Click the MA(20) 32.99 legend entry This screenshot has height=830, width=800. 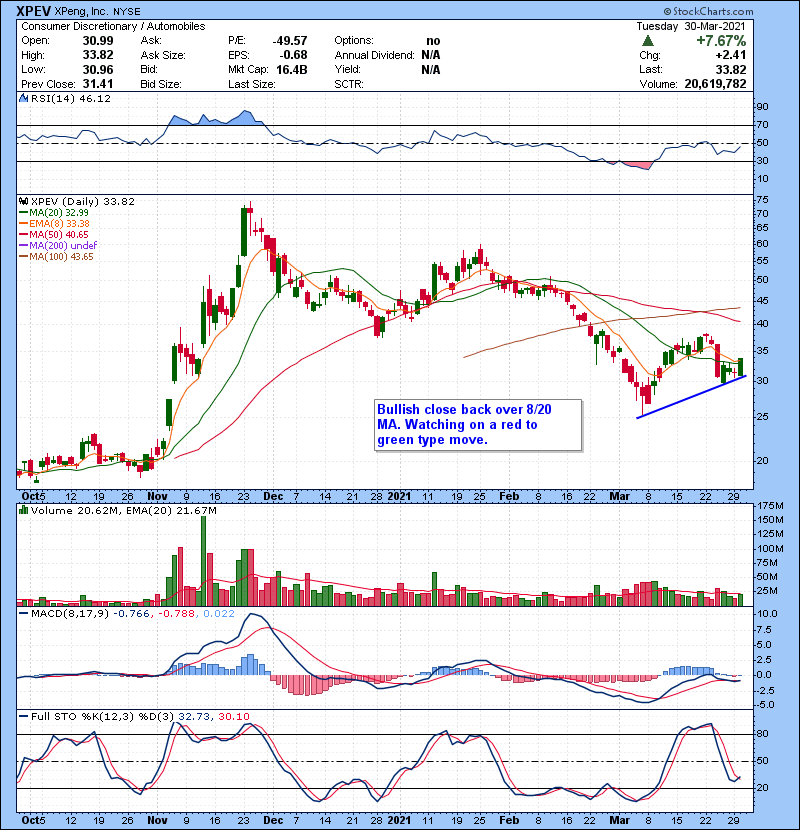(54, 213)
